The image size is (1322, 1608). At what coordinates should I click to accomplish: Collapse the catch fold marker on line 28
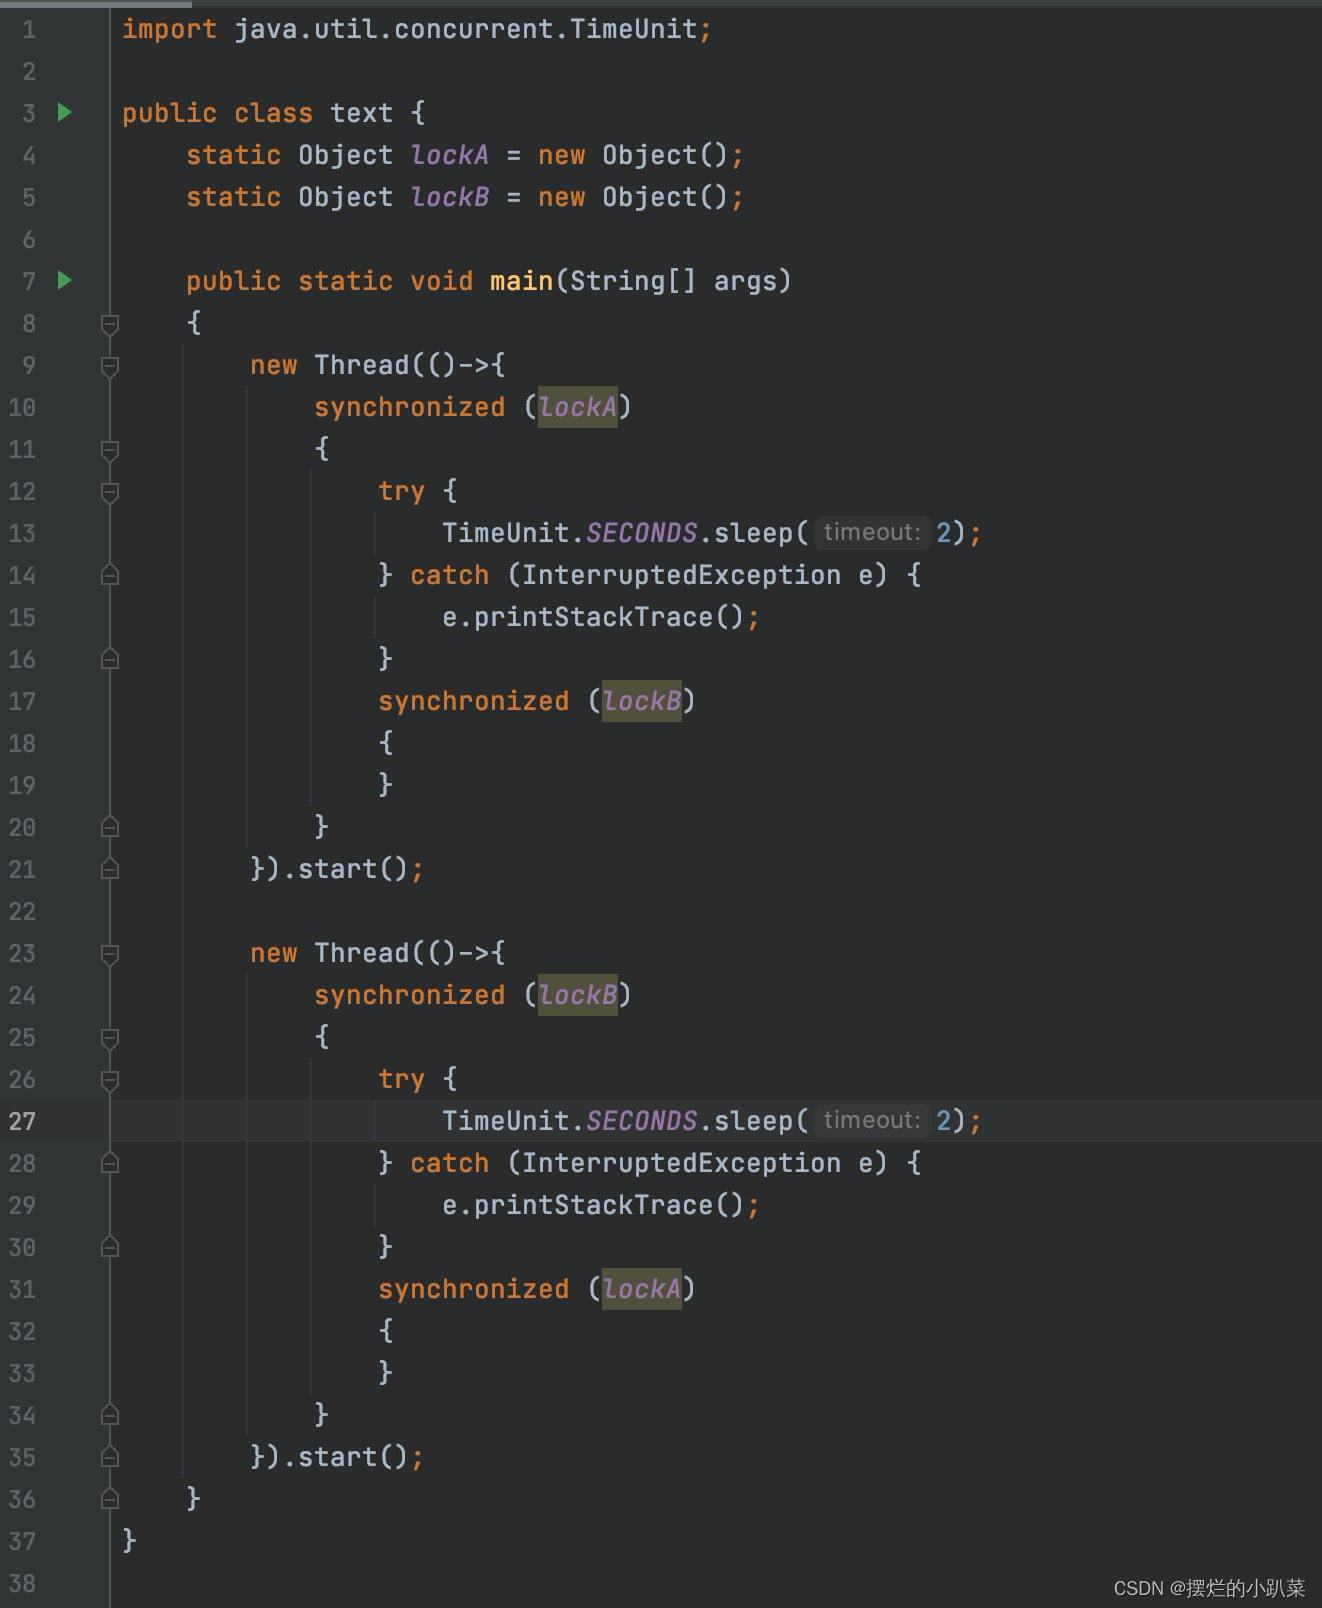(110, 1163)
